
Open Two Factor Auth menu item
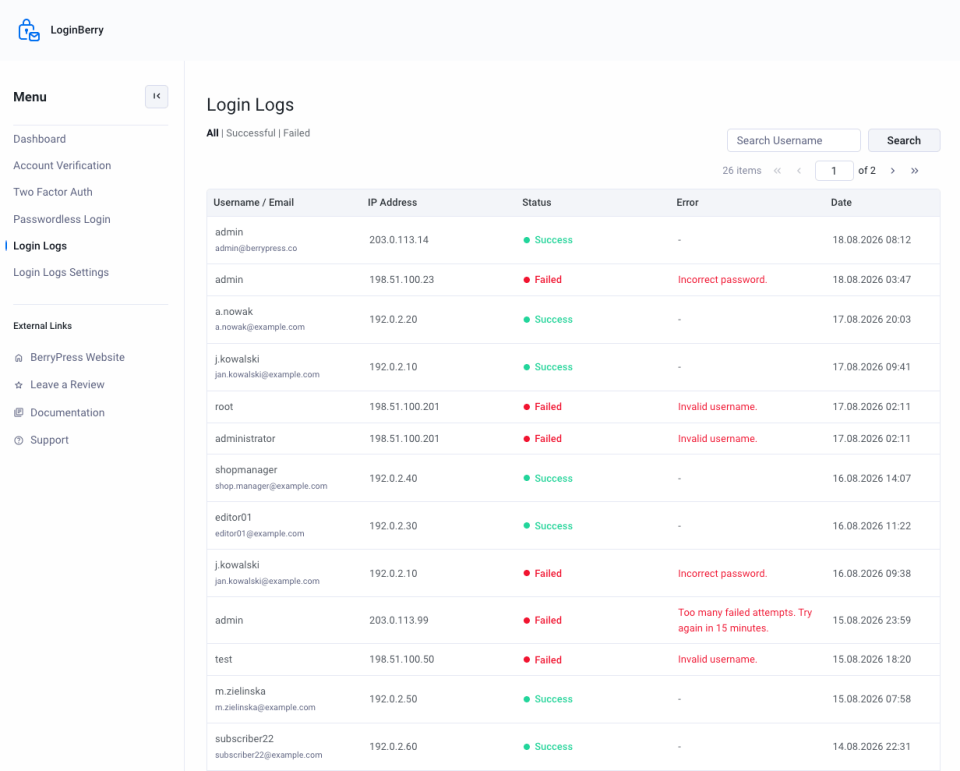pyautogui.click(x=53, y=192)
